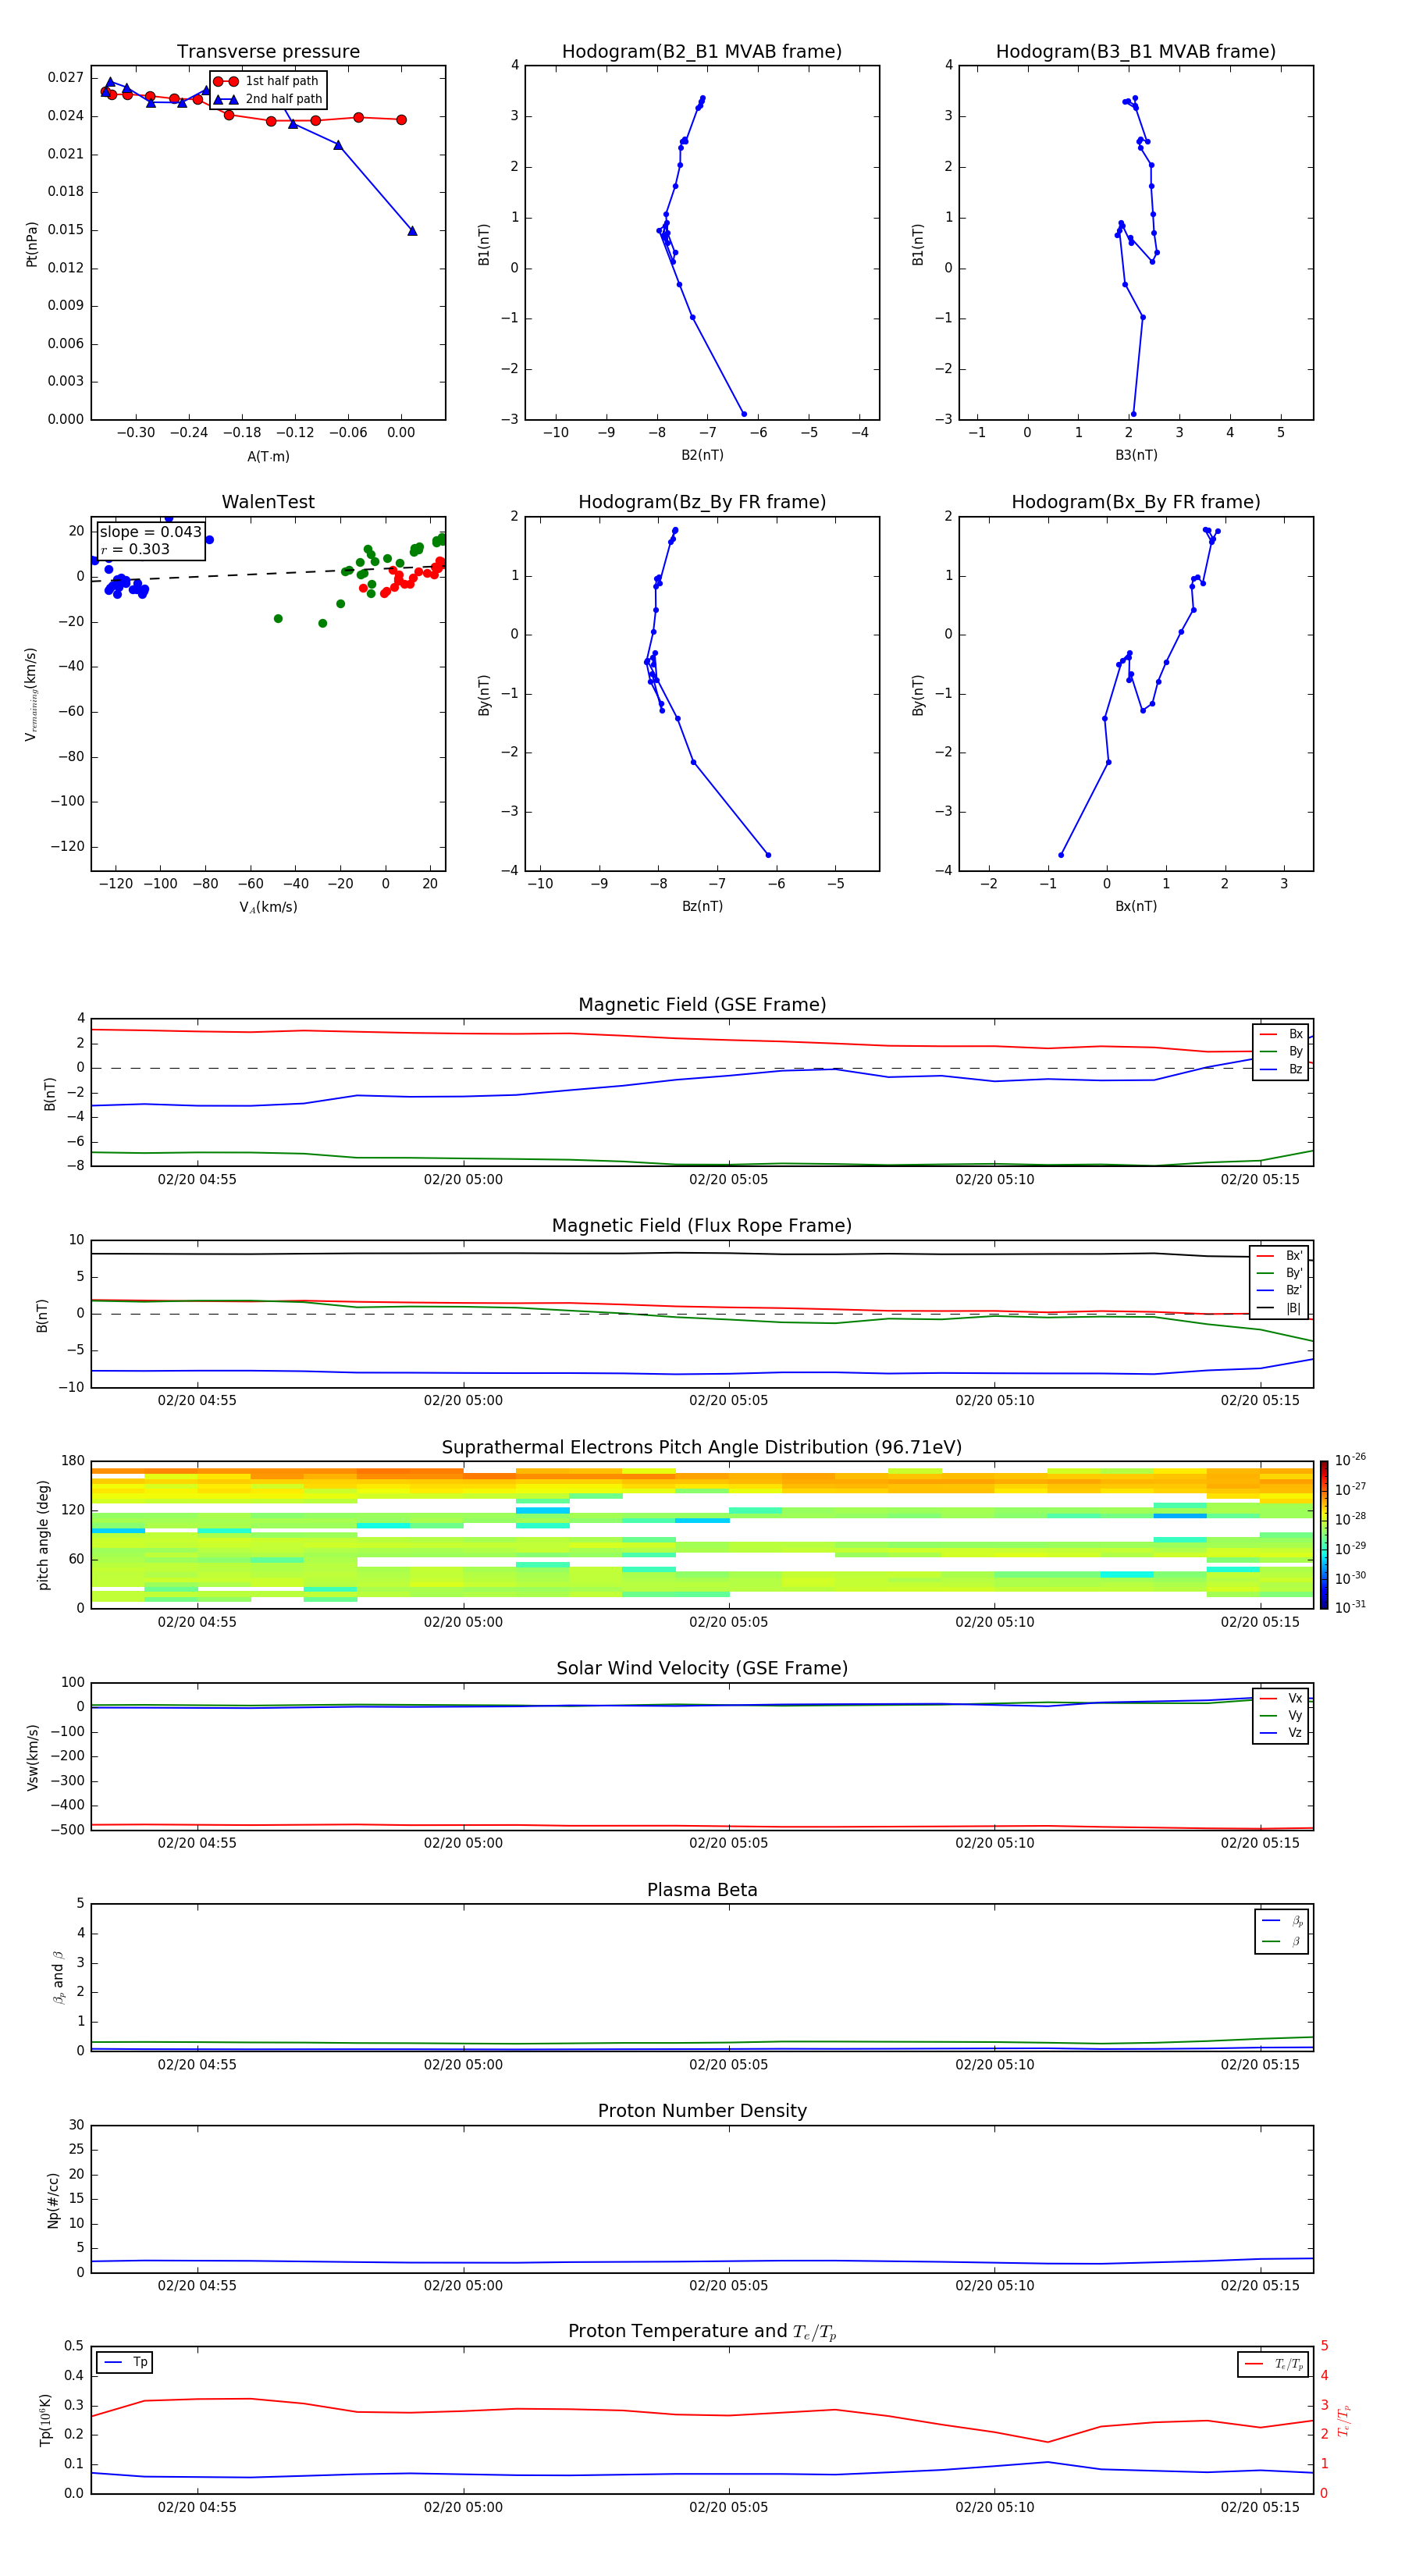Select |B| in the Flux Rope legend

pyautogui.click(x=1280, y=1308)
